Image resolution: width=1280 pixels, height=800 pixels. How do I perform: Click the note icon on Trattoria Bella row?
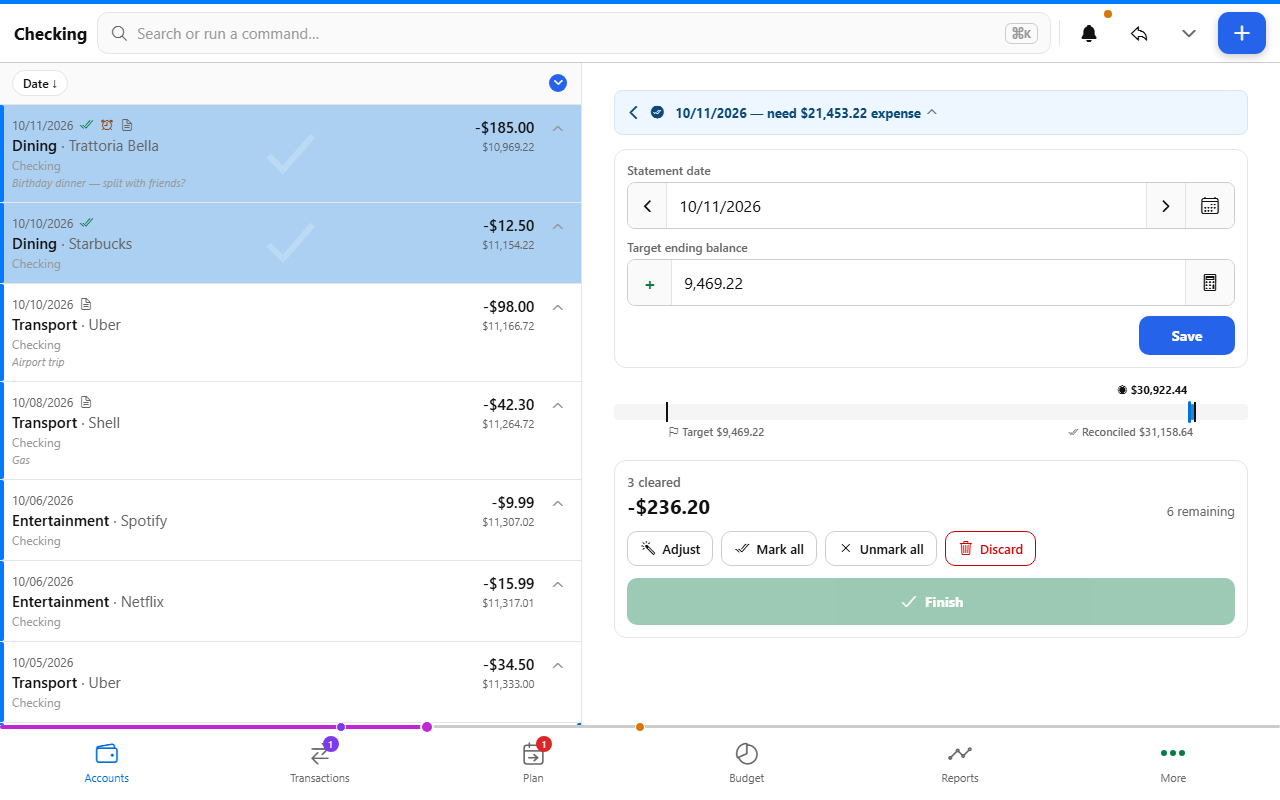click(126, 125)
